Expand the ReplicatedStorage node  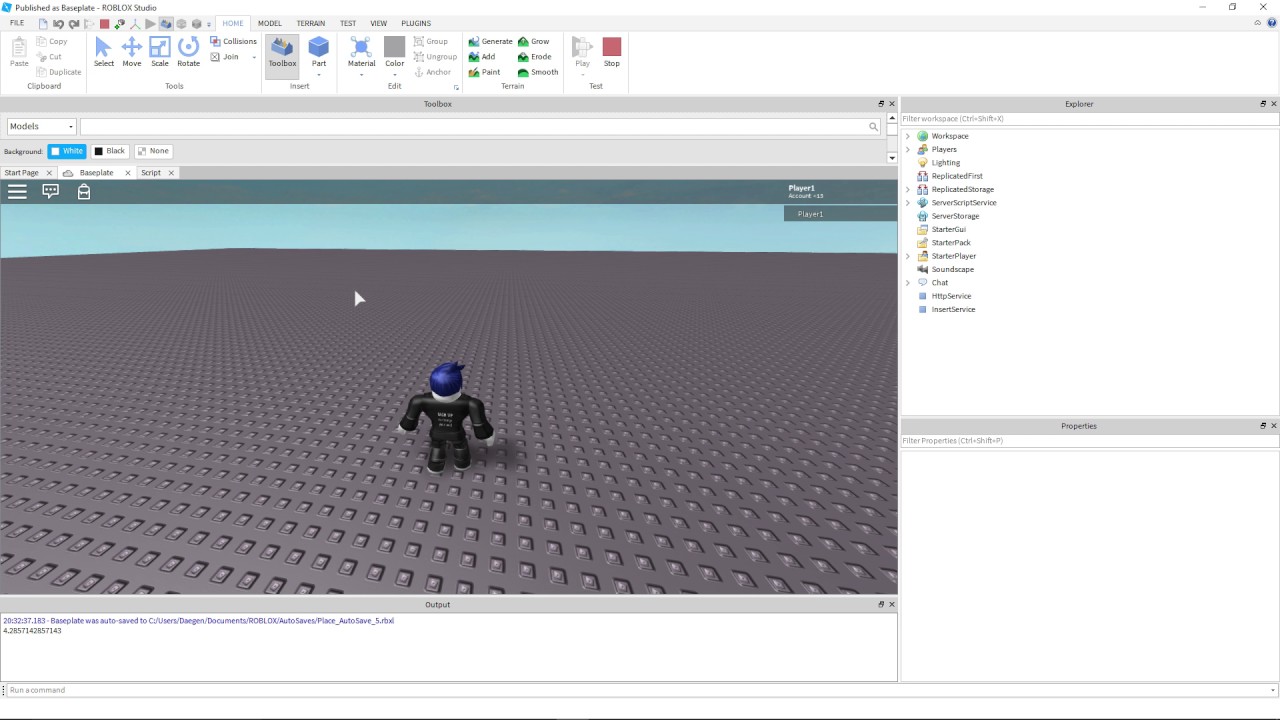[908, 189]
